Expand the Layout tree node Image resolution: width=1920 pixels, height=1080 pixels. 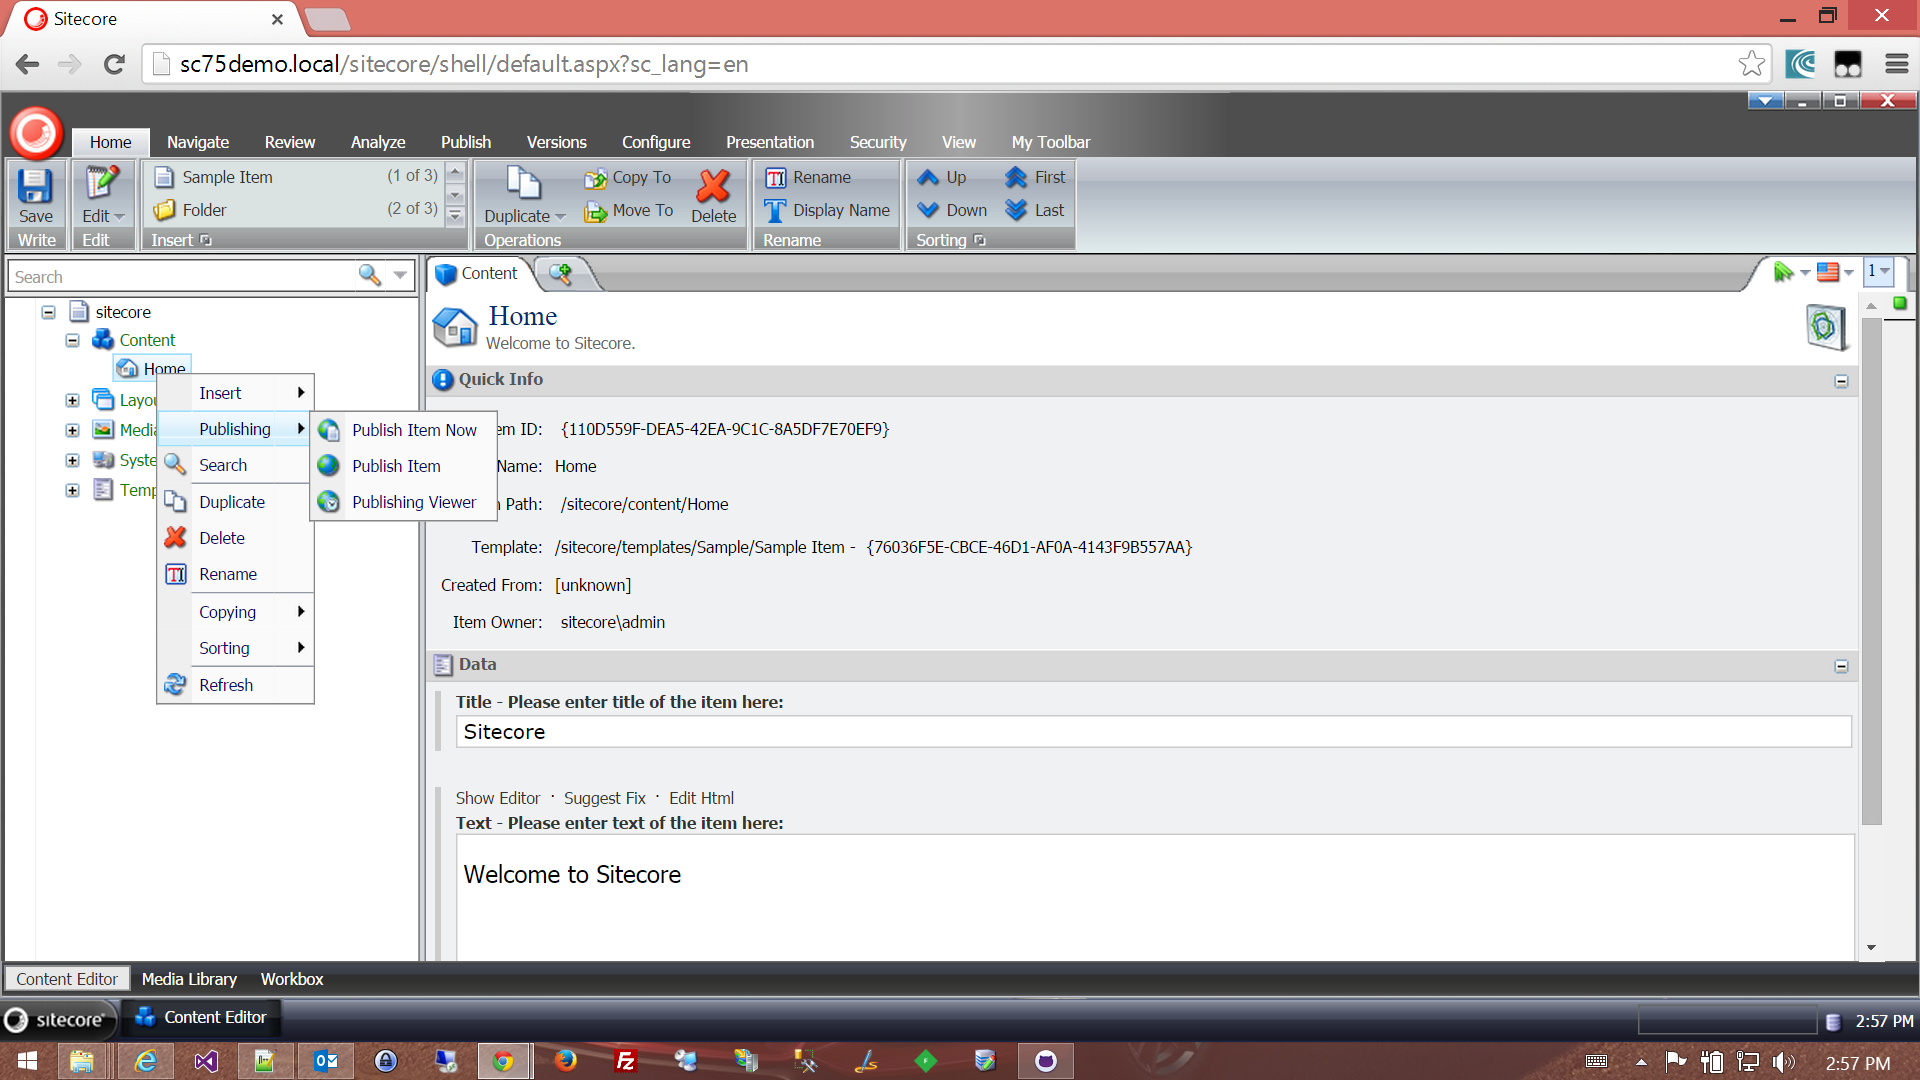72,400
